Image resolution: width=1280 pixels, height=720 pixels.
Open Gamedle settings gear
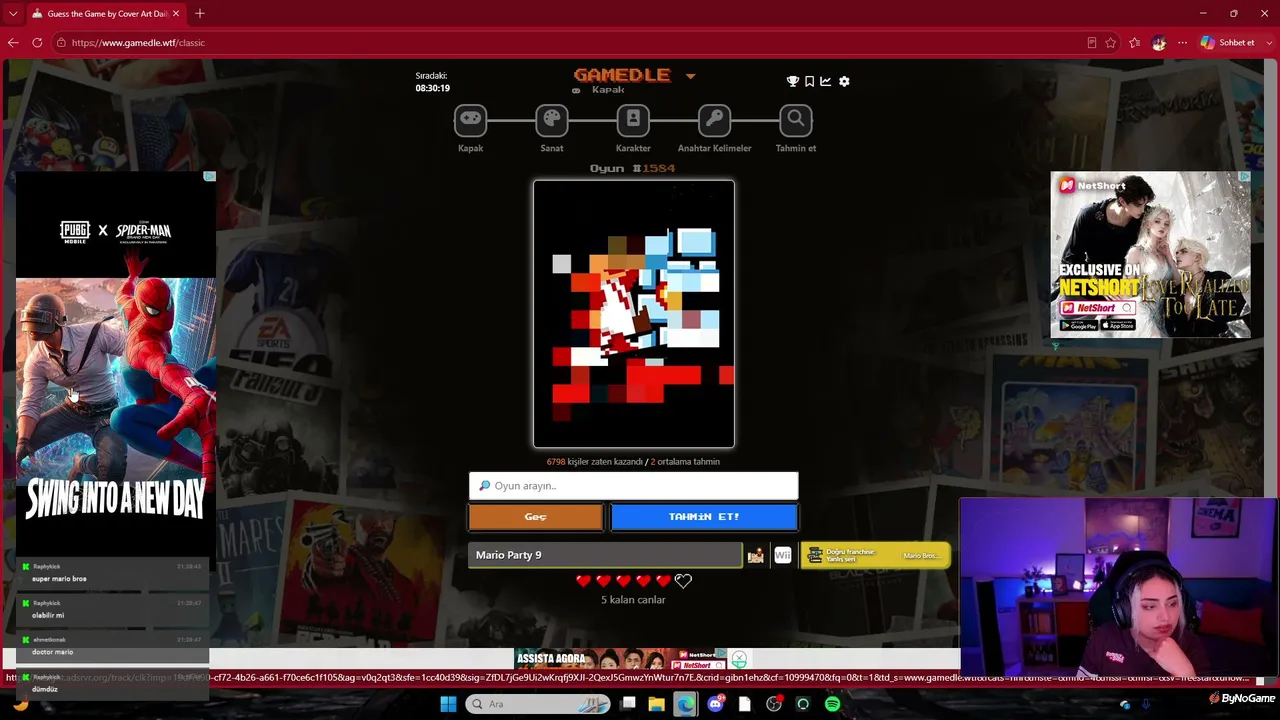coord(844,81)
